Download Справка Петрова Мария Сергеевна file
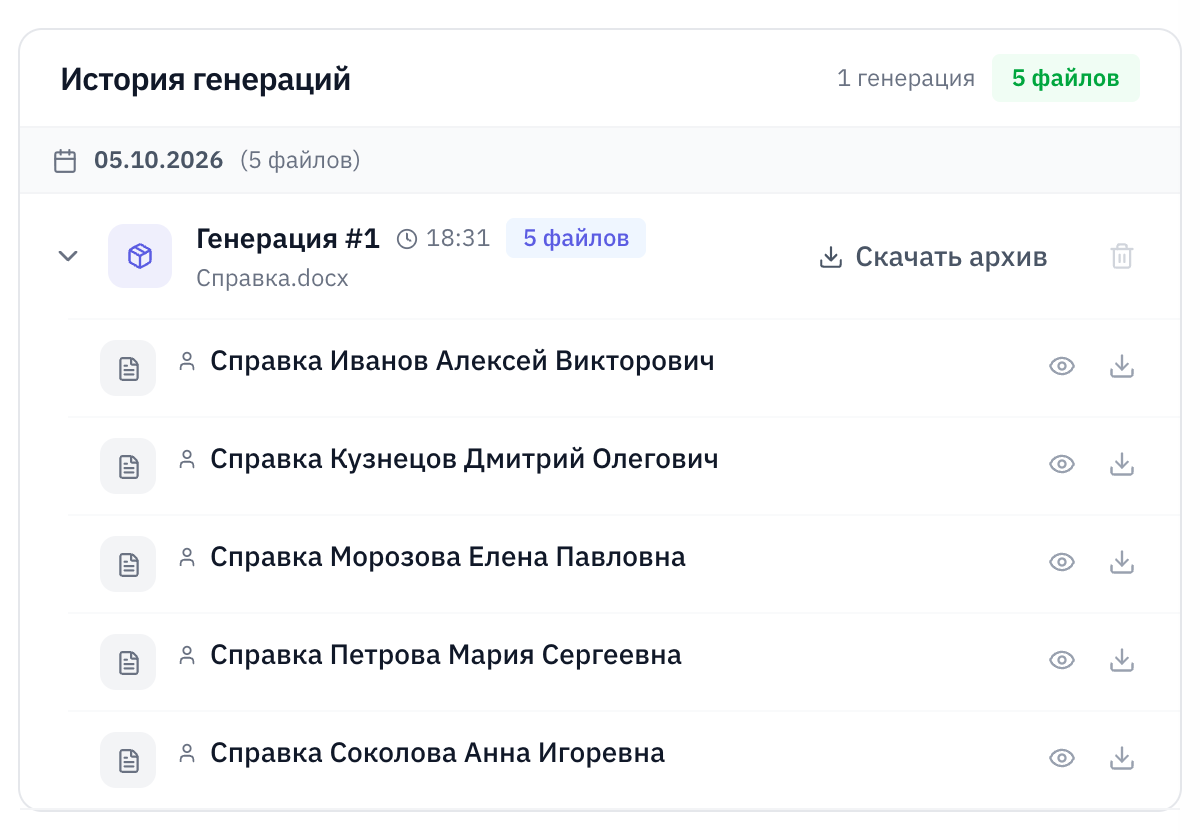Screen dimensions: 1200x840 1122,660
